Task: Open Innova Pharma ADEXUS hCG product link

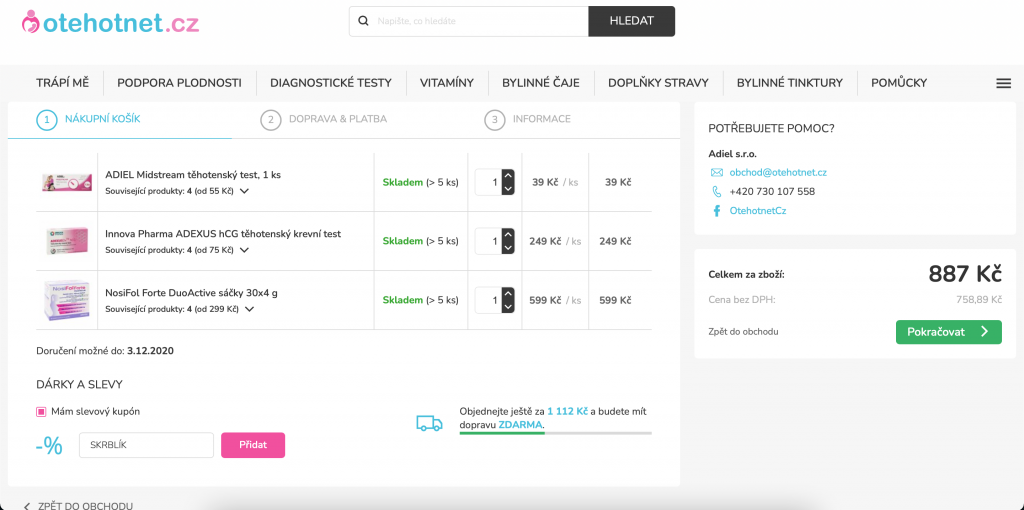Action: click(x=223, y=234)
